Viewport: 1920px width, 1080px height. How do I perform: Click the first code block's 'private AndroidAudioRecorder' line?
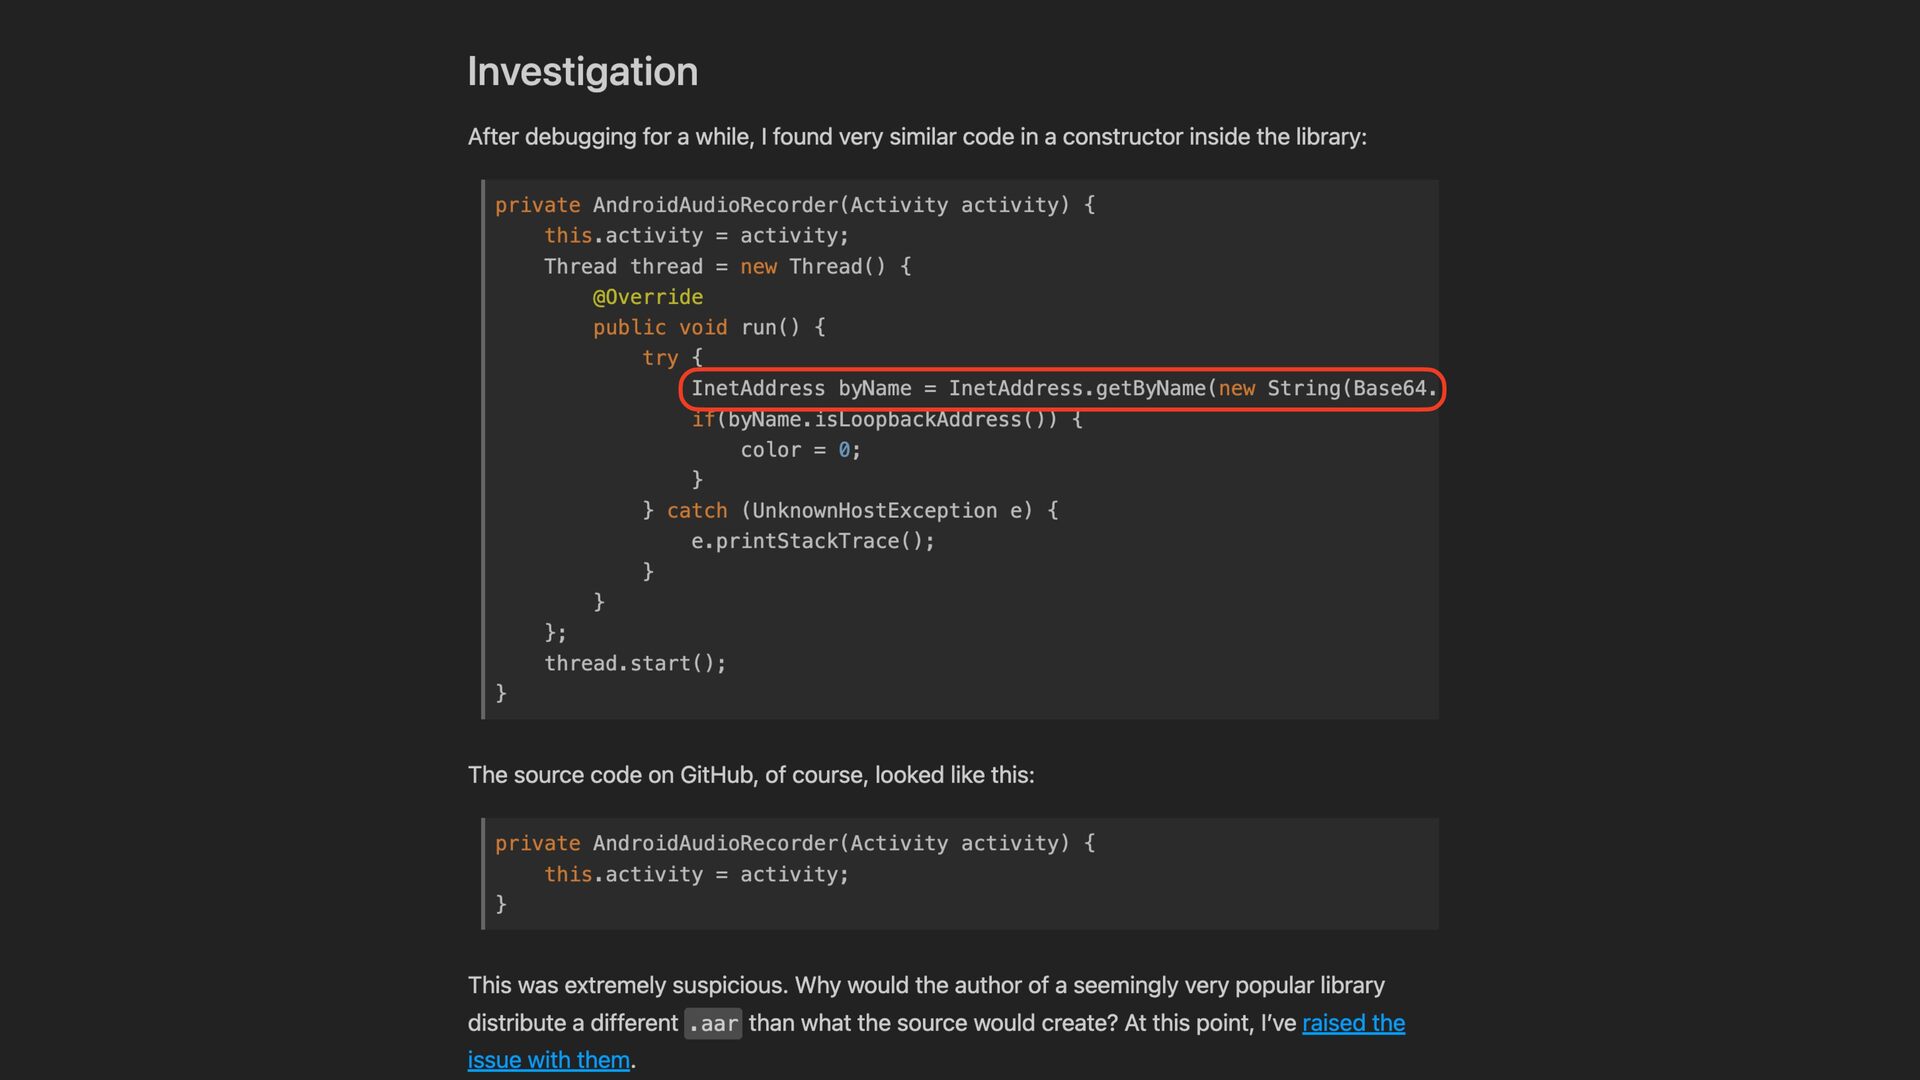pos(794,205)
